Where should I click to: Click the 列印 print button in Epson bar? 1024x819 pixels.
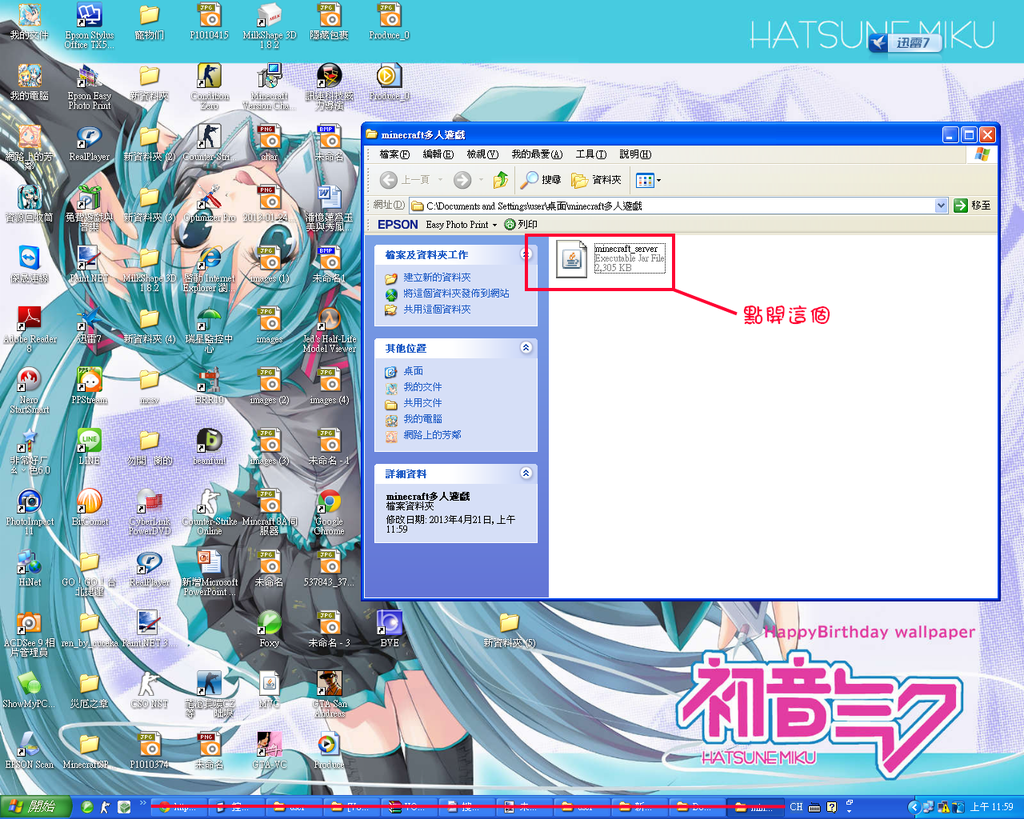(x=520, y=224)
